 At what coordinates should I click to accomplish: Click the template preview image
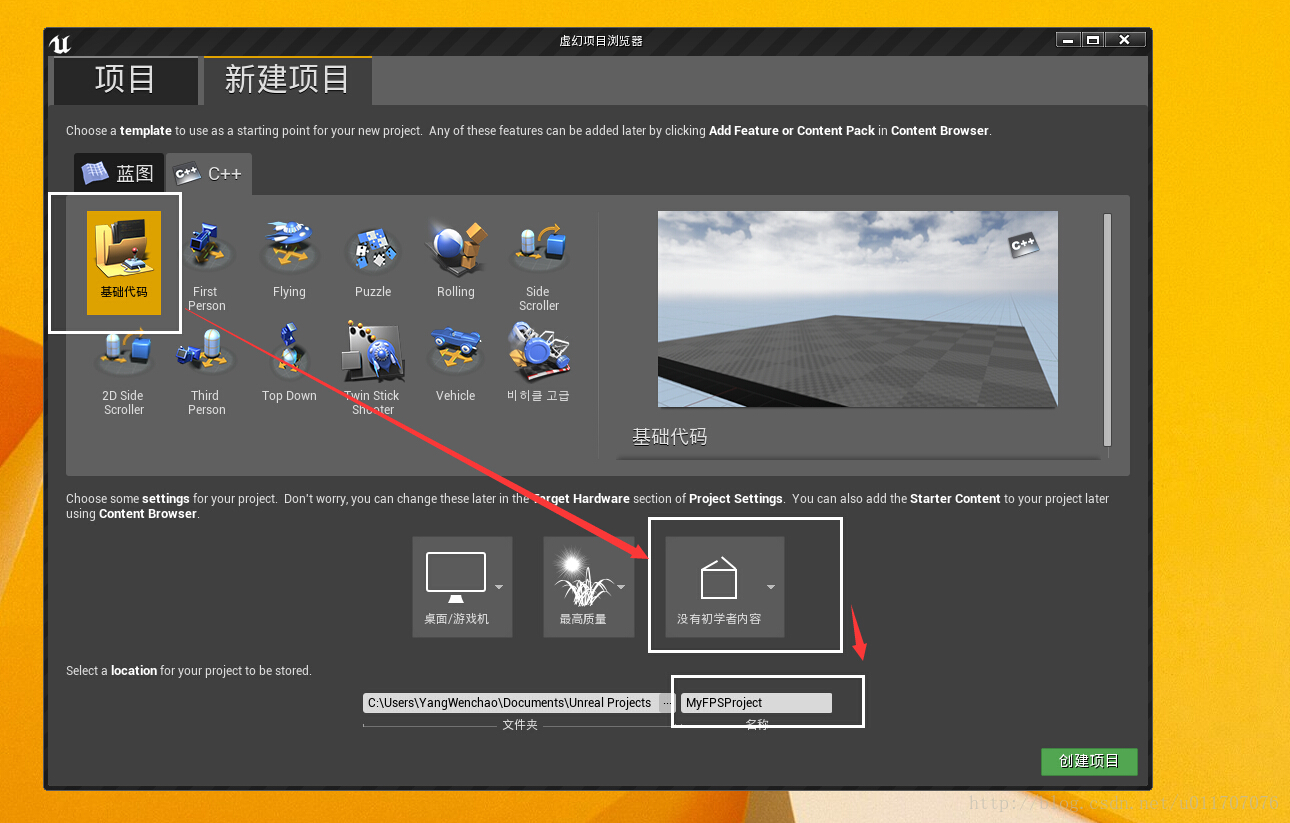coord(858,309)
